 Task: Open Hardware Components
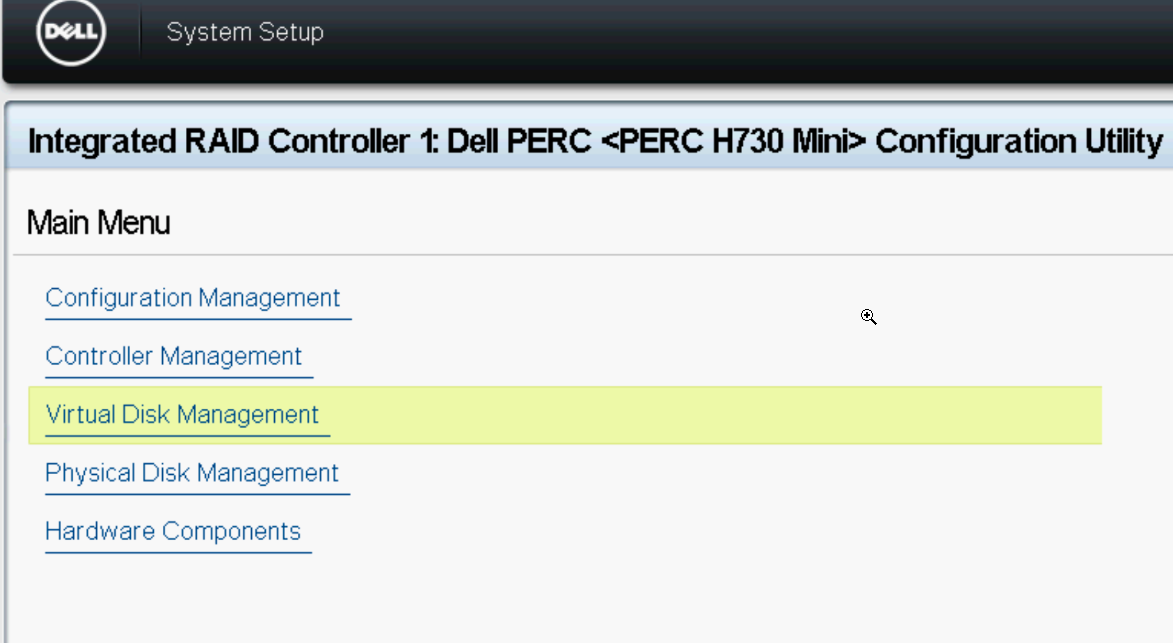(173, 532)
